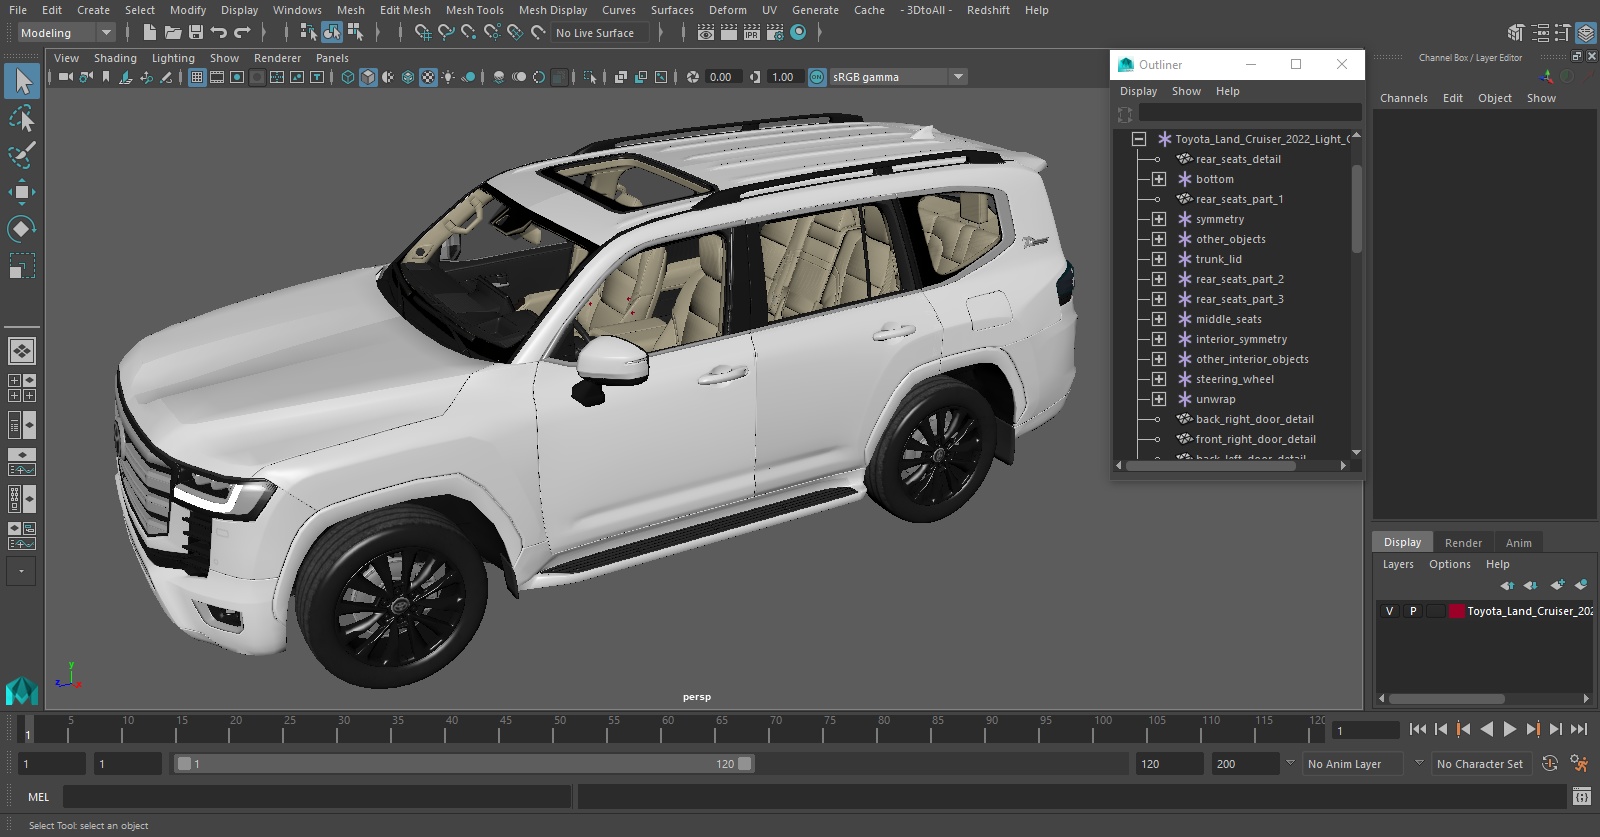Toggle film gate icon in viewport toolbar
The height and width of the screenshot is (837, 1600).
tap(217, 77)
